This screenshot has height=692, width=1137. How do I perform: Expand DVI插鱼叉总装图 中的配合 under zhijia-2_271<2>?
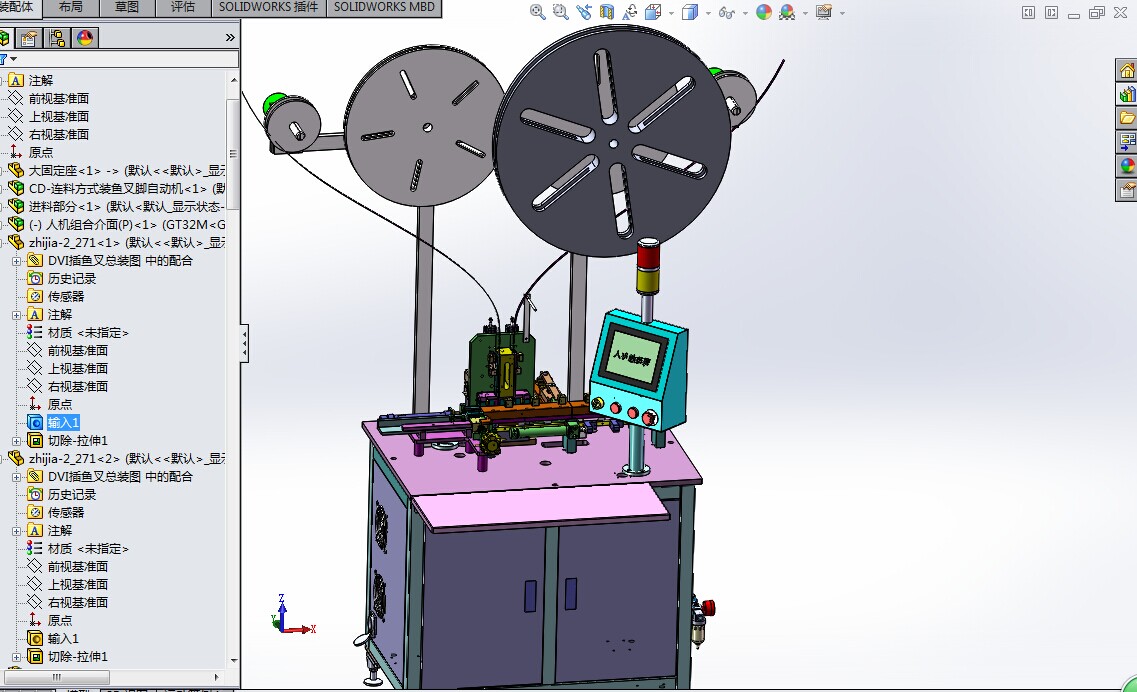click(x=16, y=477)
